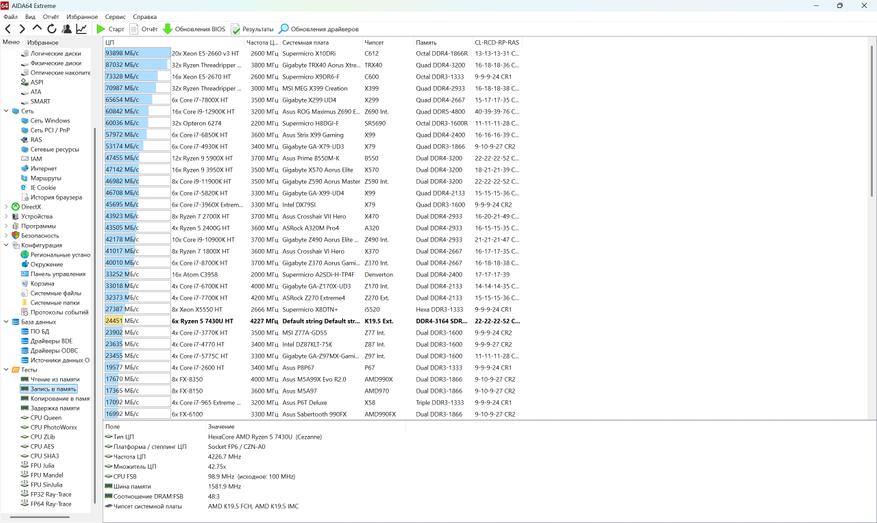Viewport: 877px width, 523px height.
Task: Open the Файл menu
Action: click(x=11, y=17)
